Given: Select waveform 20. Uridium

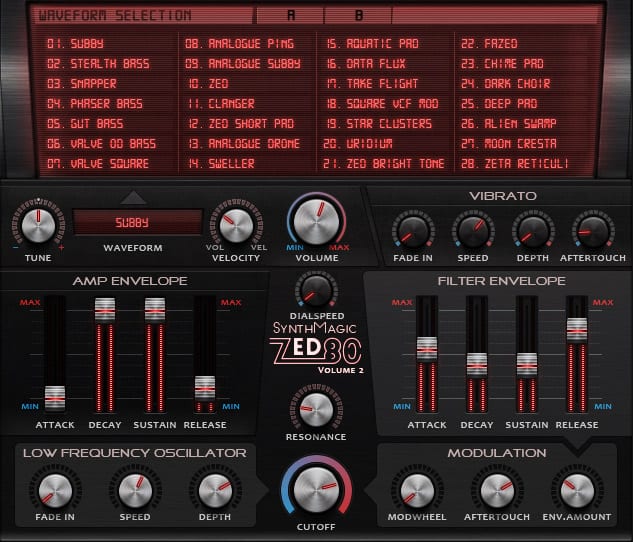Looking at the screenshot, I should [358, 144].
